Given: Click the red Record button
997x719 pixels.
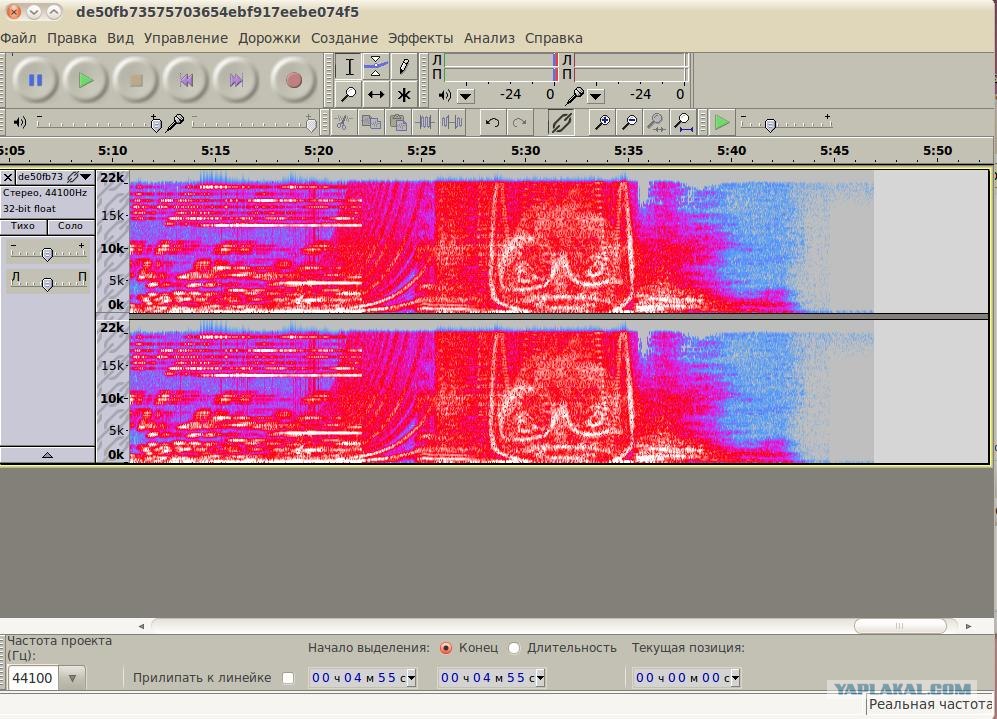Looking at the screenshot, I should pos(293,80).
